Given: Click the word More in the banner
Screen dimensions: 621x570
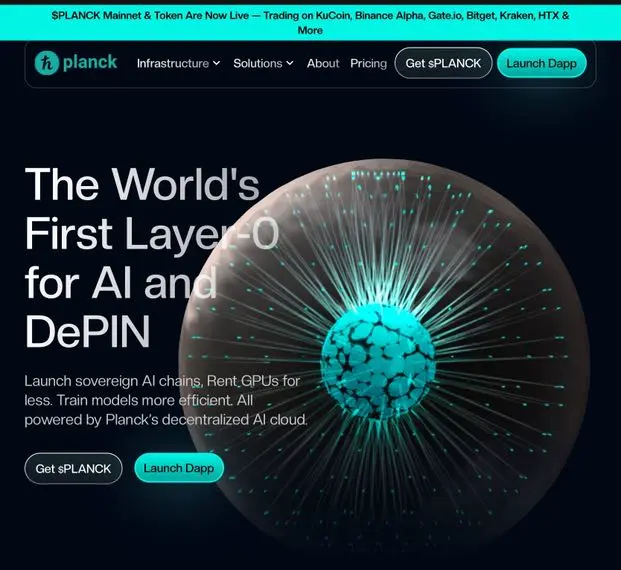Looking at the screenshot, I should pyautogui.click(x=310, y=30).
